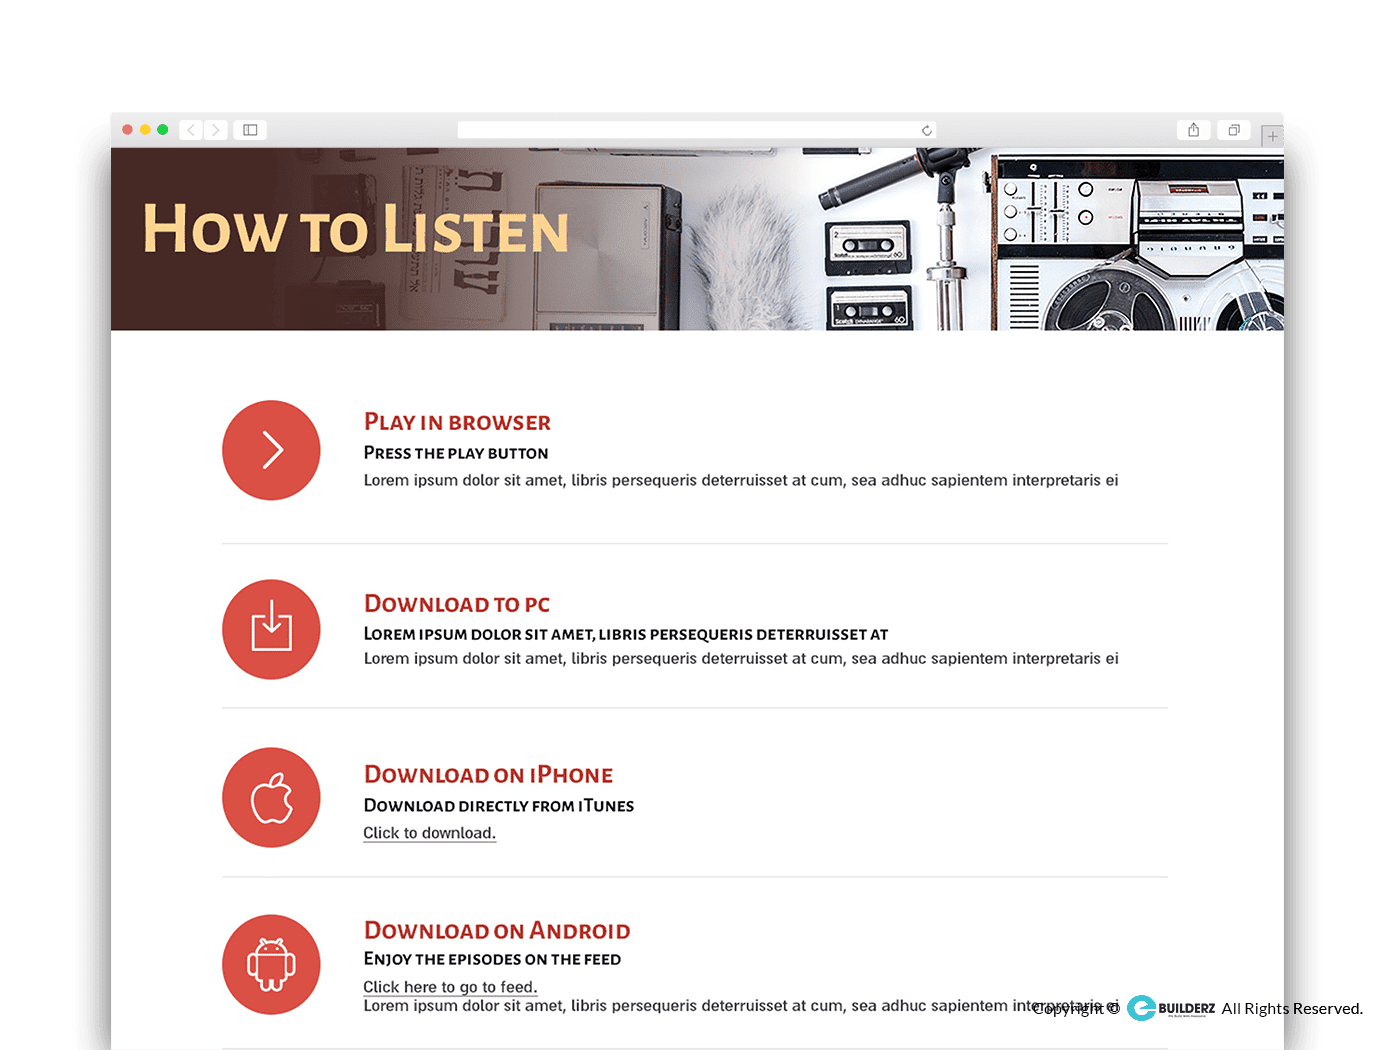The height and width of the screenshot is (1050, 1400).
Task: Open the 'Click here to go to feed.' link
Action: pos(450,987)
